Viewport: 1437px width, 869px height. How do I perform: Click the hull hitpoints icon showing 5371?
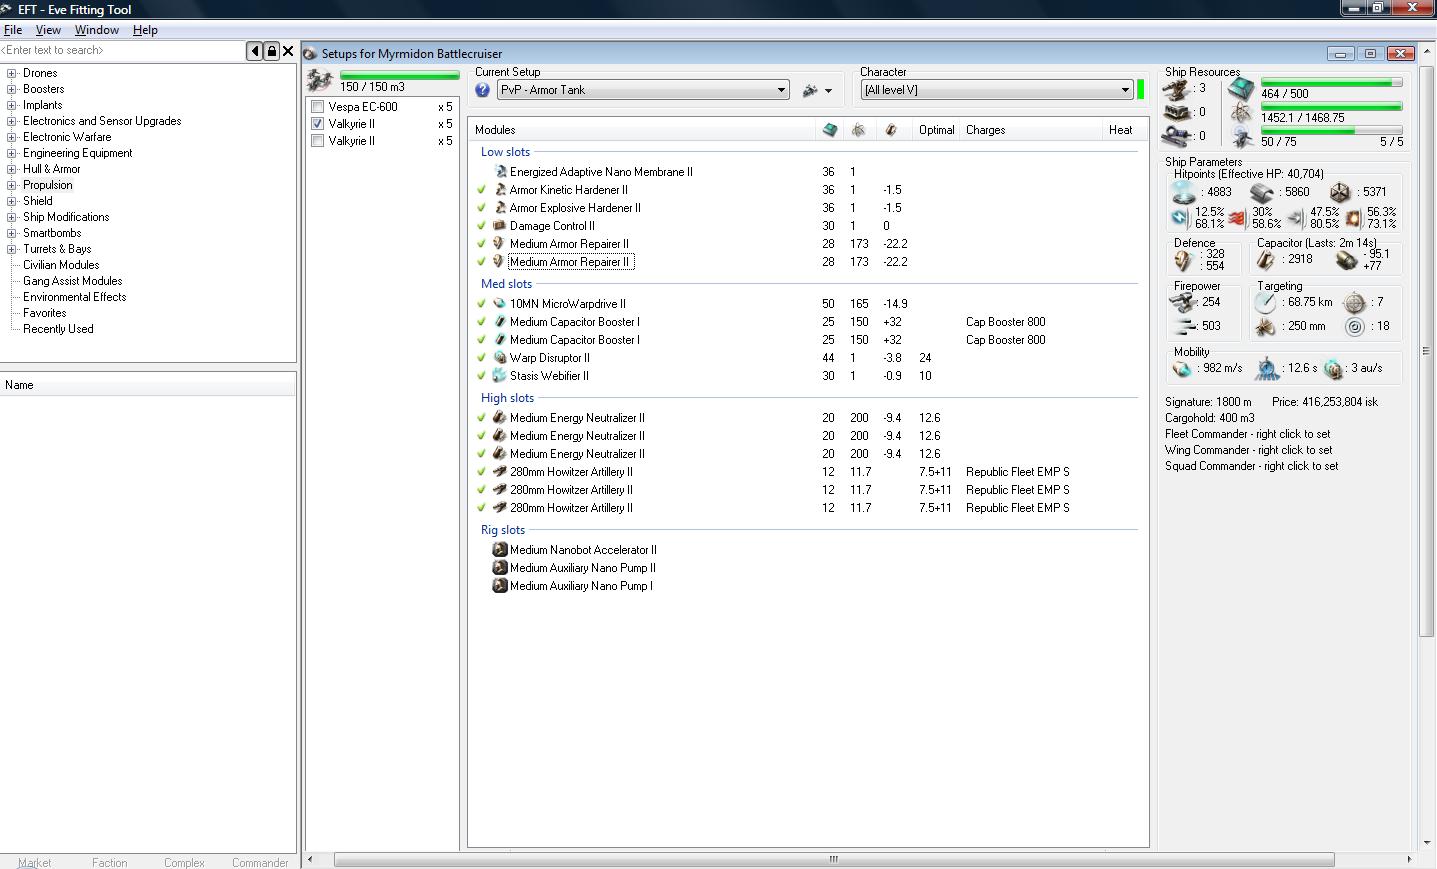(1340, 192)
